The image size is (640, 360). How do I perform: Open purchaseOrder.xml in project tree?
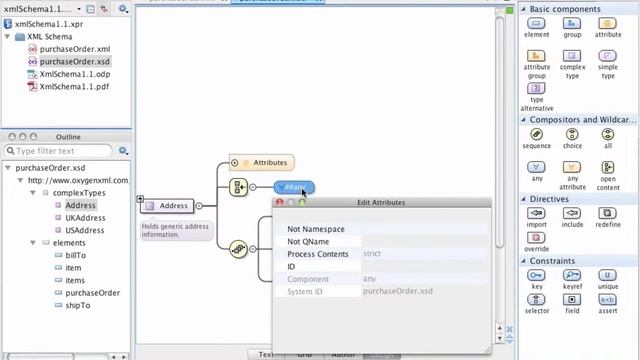[x=75, y=49]
